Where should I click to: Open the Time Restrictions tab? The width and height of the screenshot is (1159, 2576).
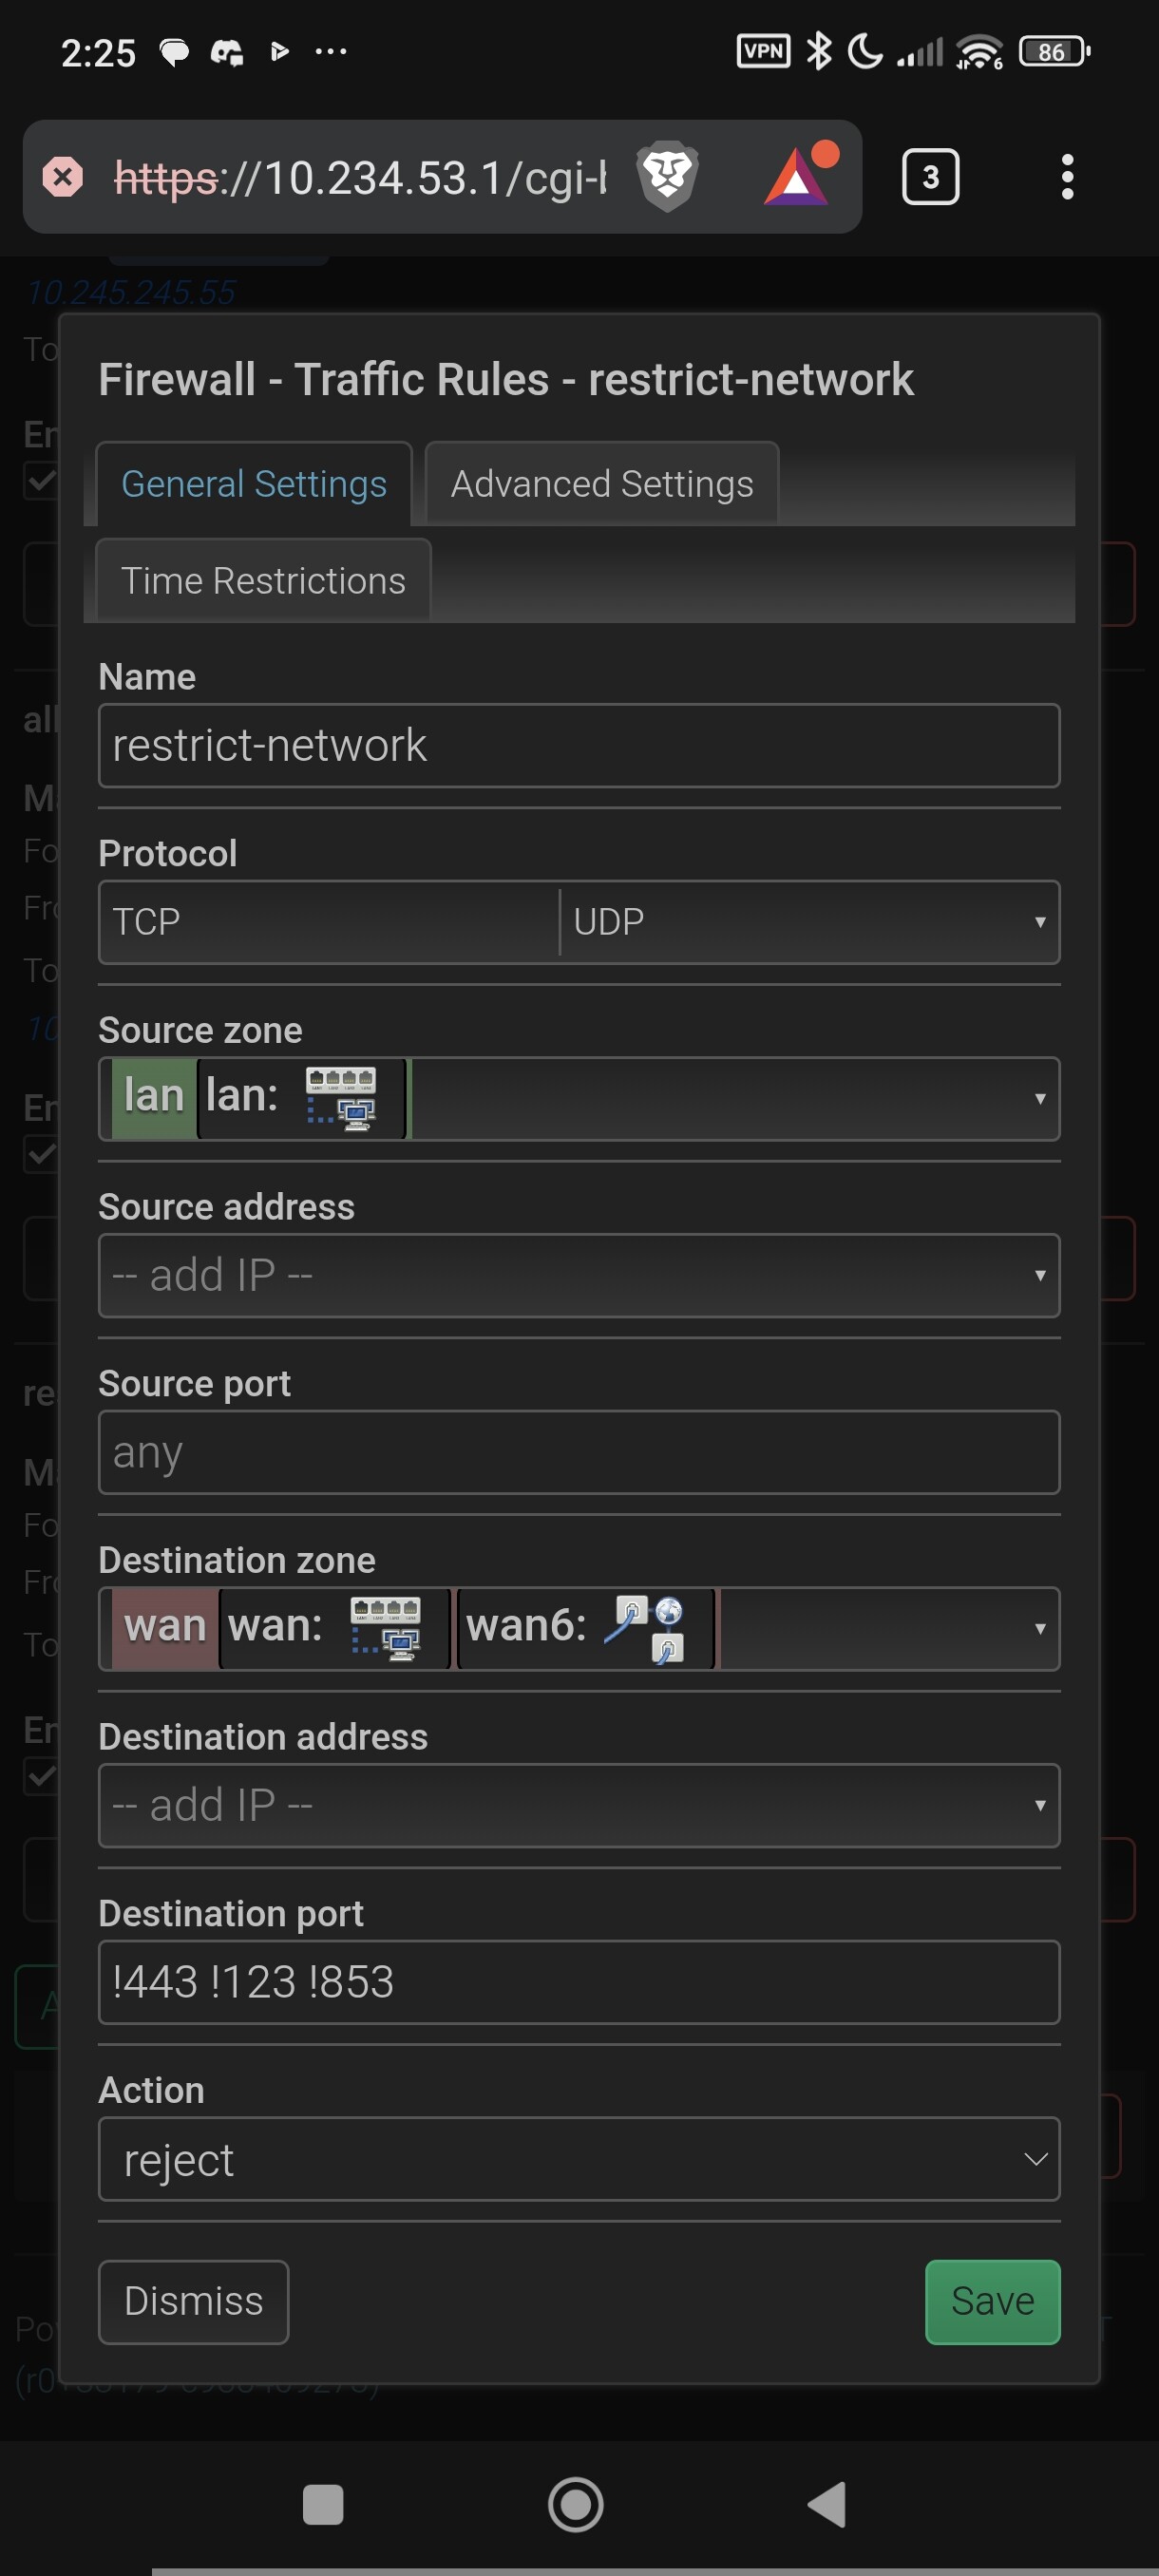263,581
